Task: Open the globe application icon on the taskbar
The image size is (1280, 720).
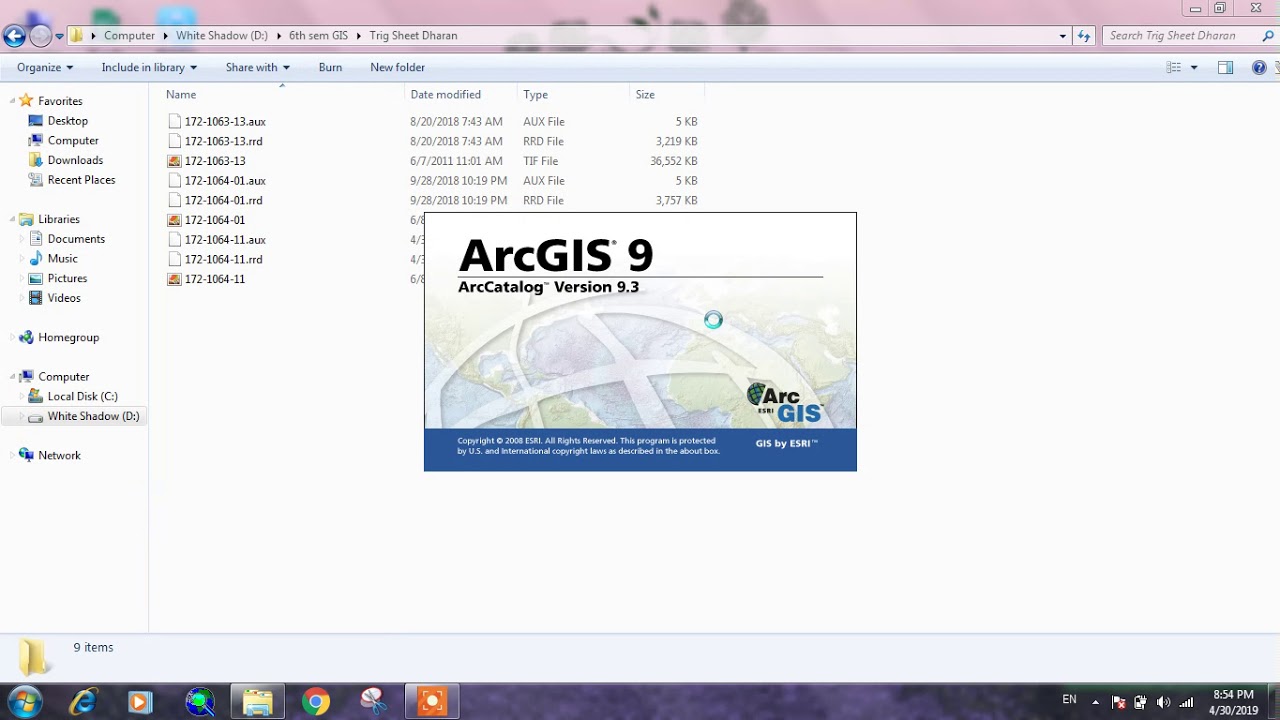Action: point(199,702)
